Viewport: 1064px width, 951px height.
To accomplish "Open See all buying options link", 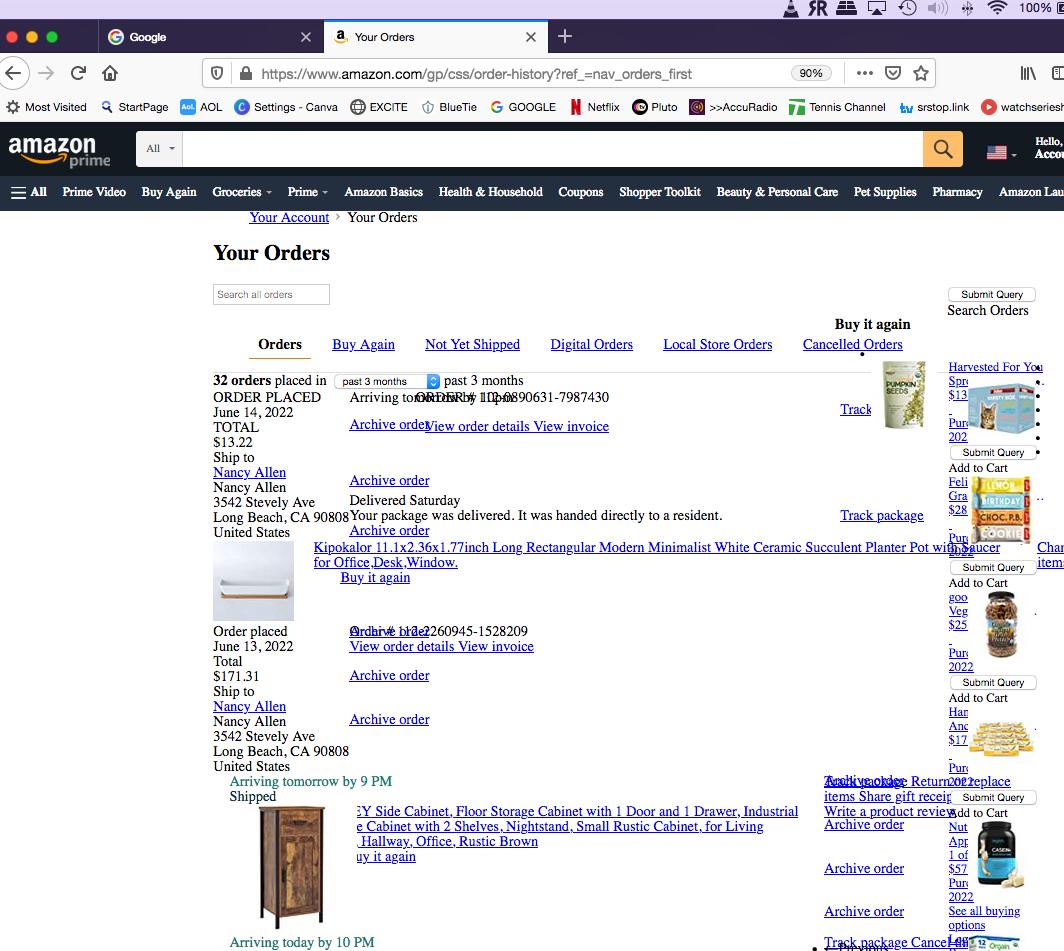I will pos(984,918).
